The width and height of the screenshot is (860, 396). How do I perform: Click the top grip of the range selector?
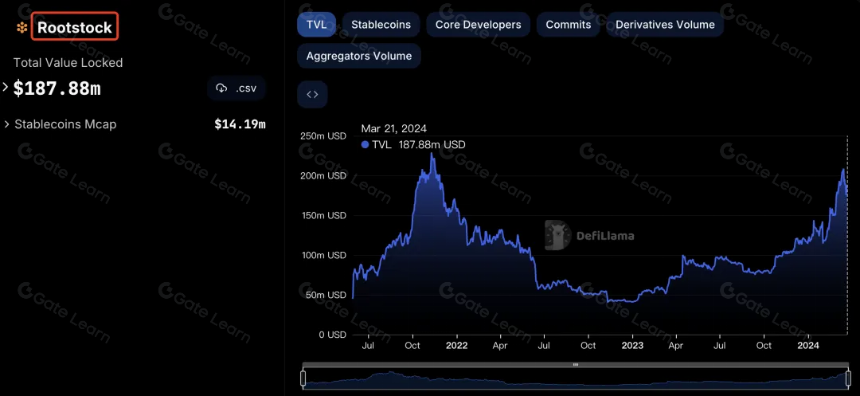tap(575, 364)
